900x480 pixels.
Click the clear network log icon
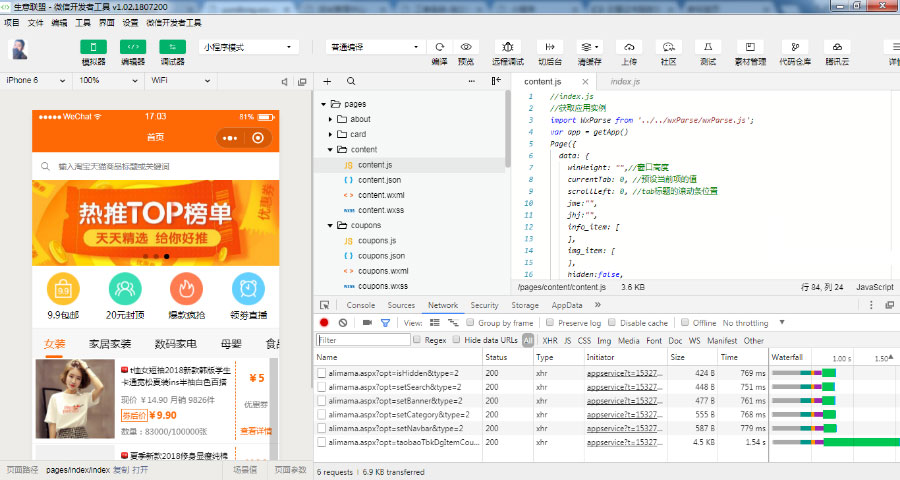coord(343,323)
